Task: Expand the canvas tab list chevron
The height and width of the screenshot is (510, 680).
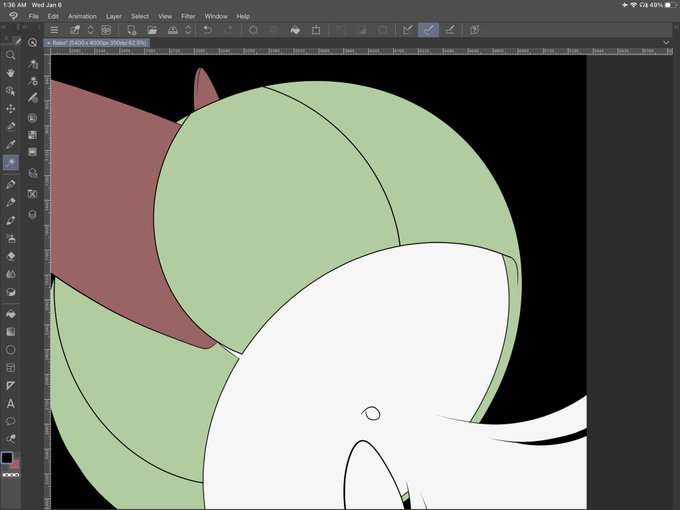Action: click(x=666, y=42)
